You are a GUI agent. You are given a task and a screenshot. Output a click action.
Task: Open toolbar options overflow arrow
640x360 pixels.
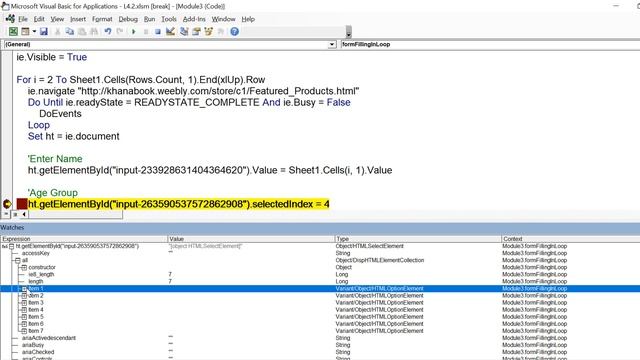[x=349, y=32]
